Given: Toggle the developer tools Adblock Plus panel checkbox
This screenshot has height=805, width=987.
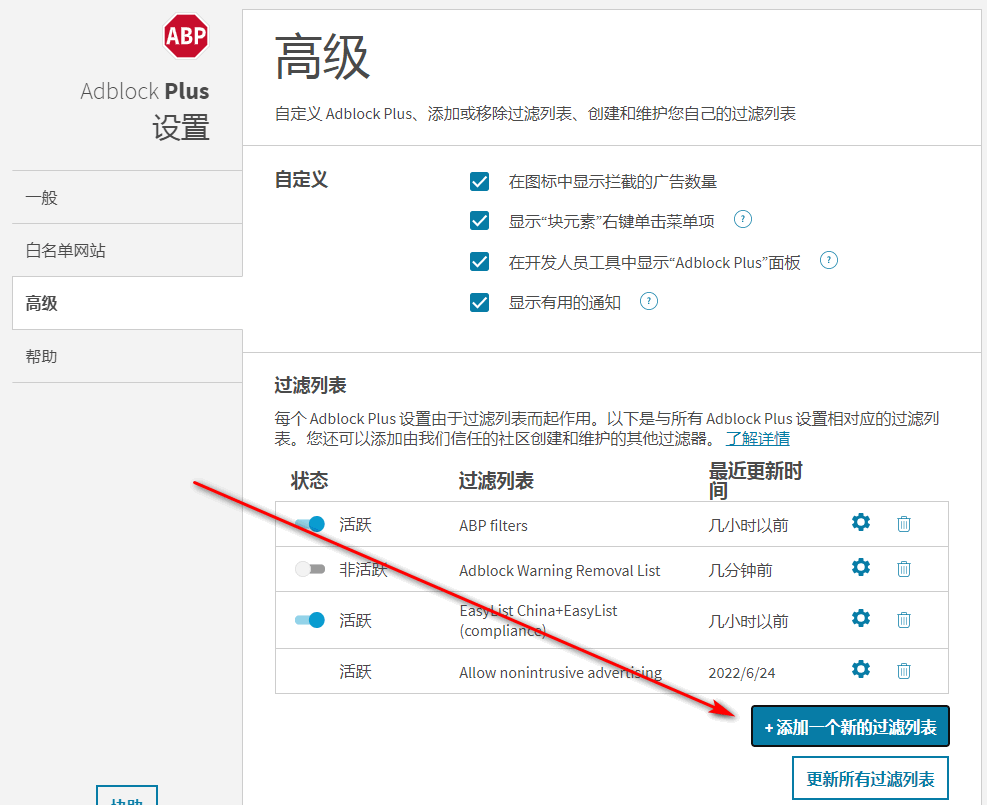Looking at the screenshot, I should (x=480, y=262).
